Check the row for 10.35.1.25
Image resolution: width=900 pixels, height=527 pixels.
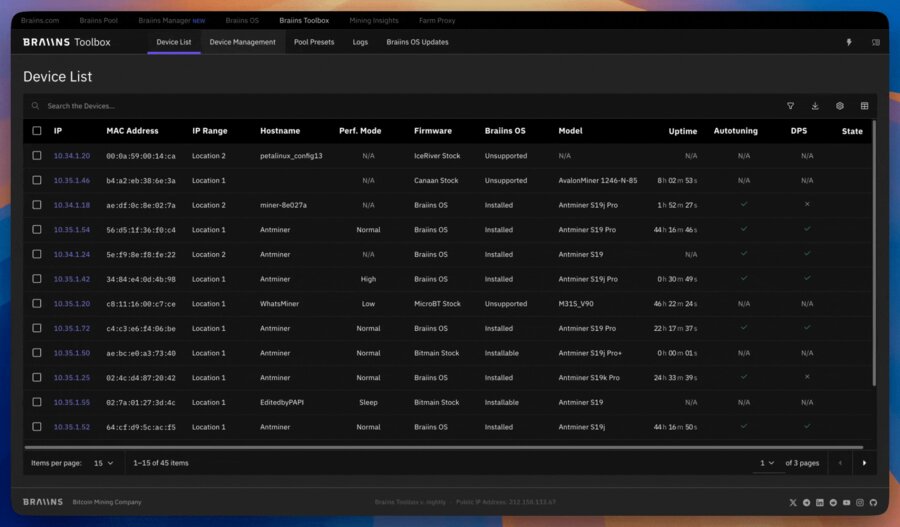click(37, 378)
